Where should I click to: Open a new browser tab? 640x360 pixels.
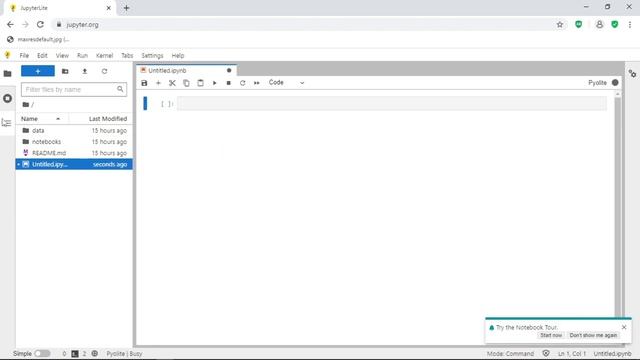click(126, 8)
